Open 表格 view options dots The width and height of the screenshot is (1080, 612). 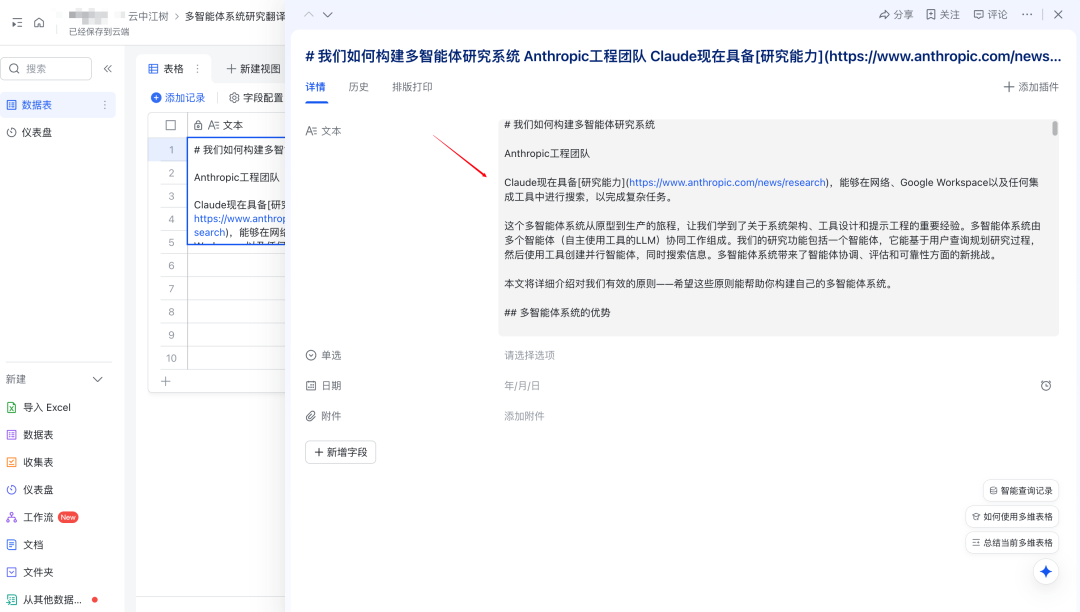coord(198,69)
